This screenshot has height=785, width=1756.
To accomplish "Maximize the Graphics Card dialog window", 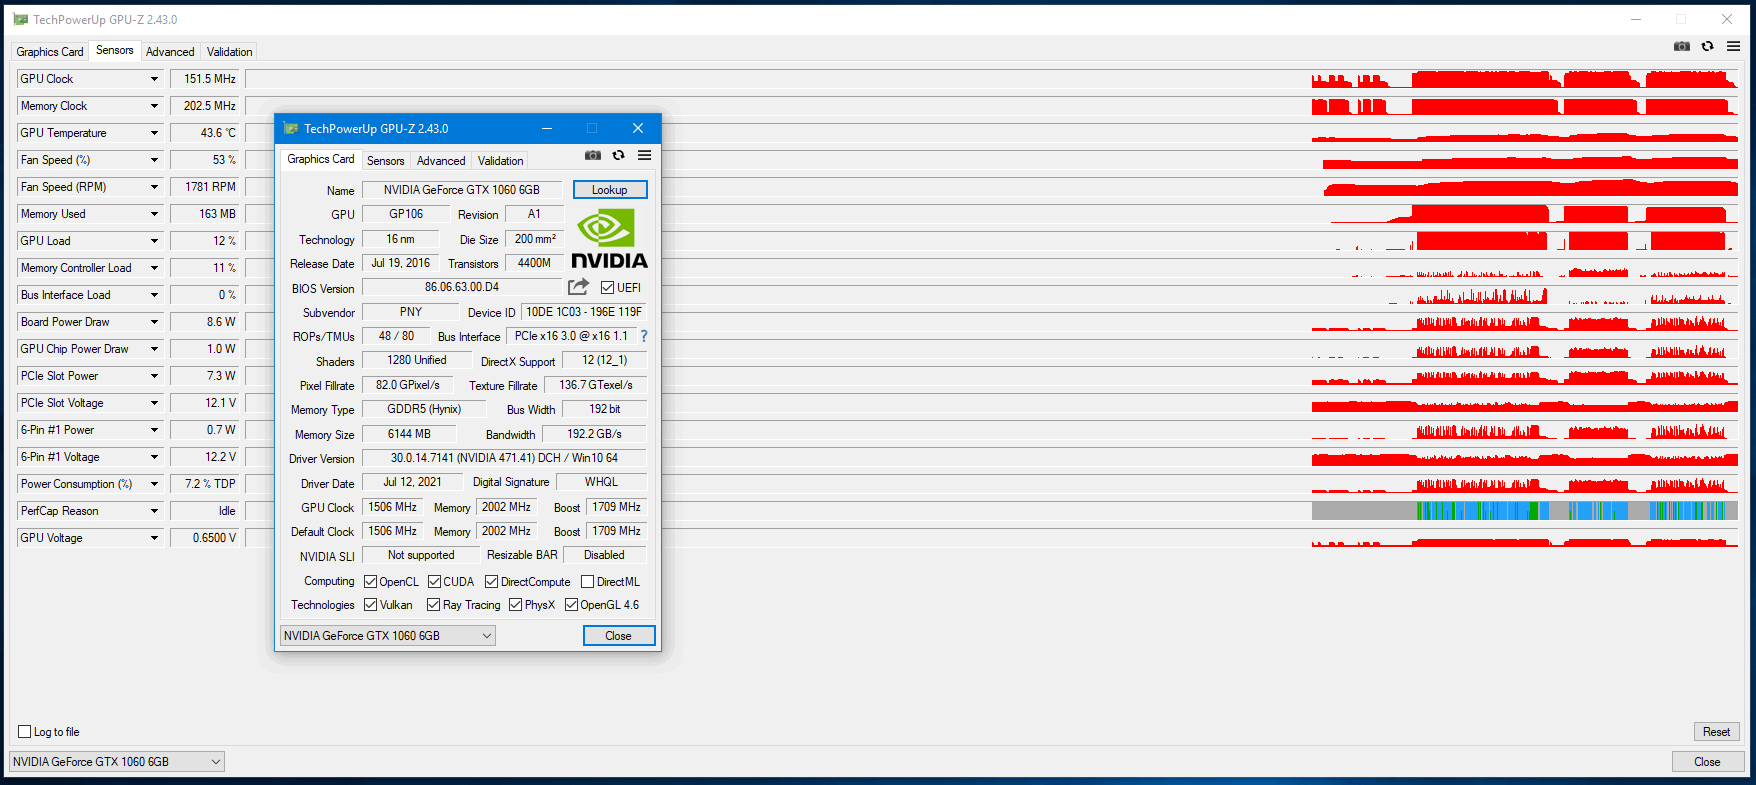I will 592,128.
